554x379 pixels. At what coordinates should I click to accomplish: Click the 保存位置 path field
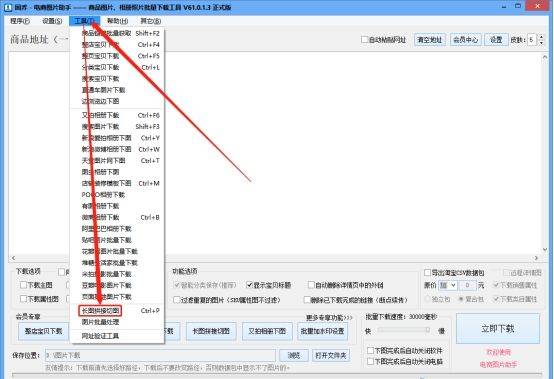point(160,355)
